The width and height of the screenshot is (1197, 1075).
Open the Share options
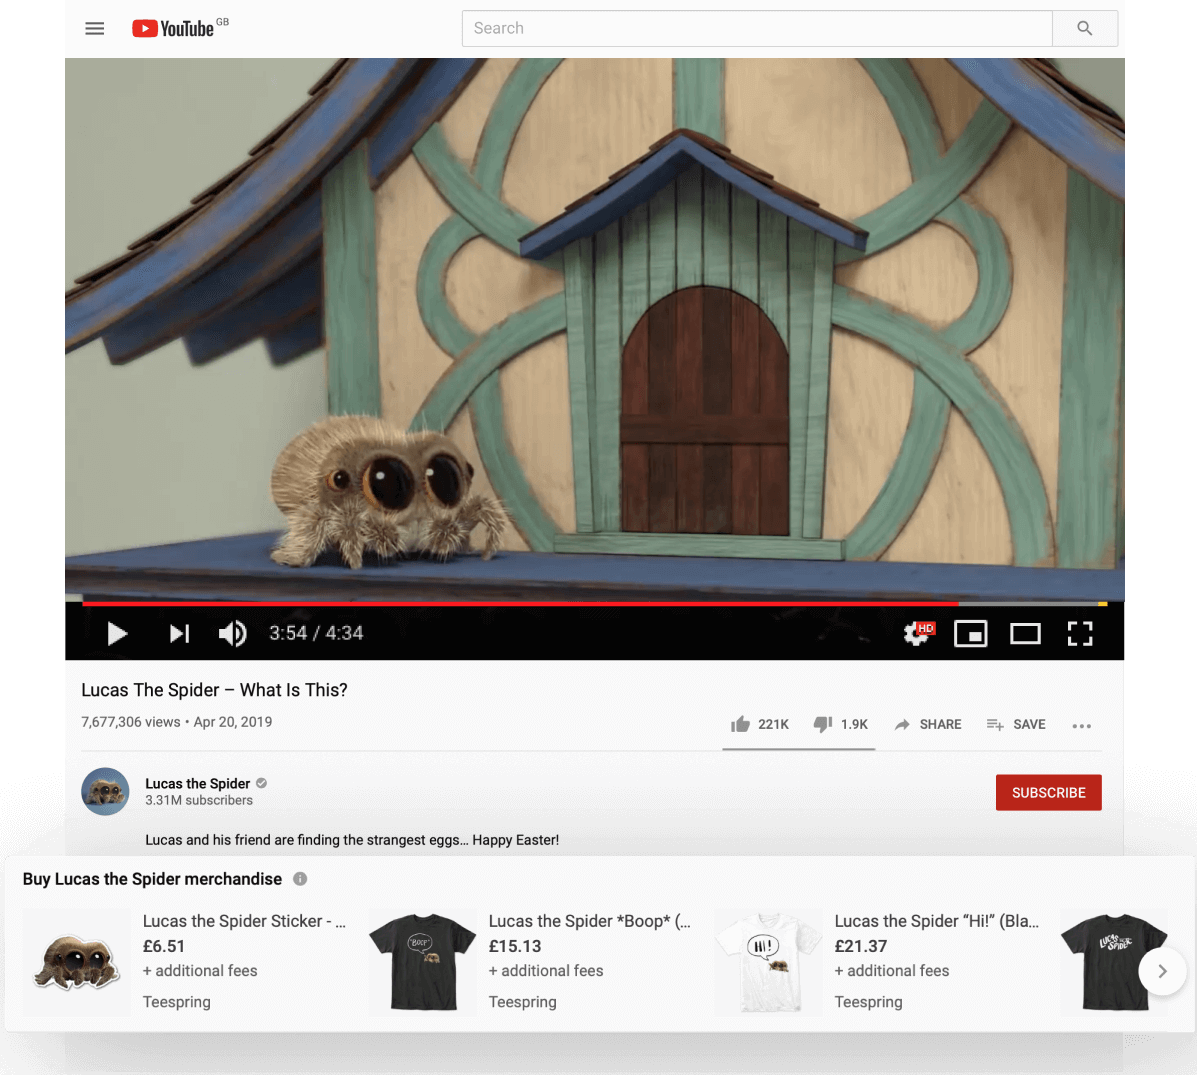click(928, 724)
